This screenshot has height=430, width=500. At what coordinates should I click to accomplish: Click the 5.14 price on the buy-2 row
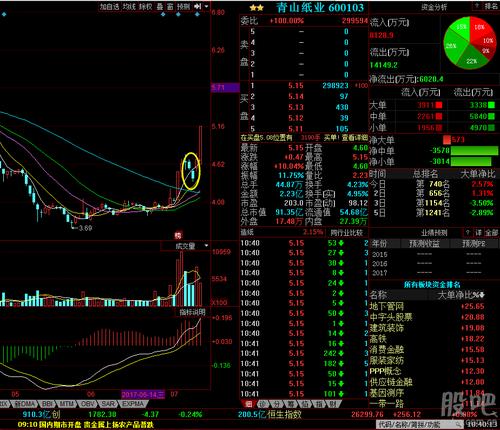(x=296, y=96)
